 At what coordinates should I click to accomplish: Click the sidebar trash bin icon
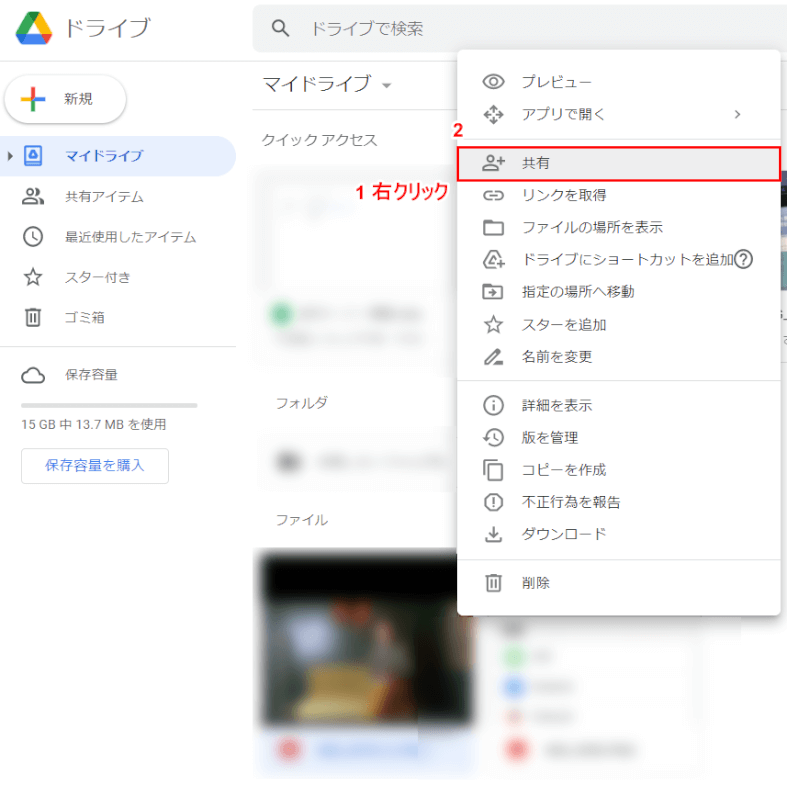coord(33,317)
